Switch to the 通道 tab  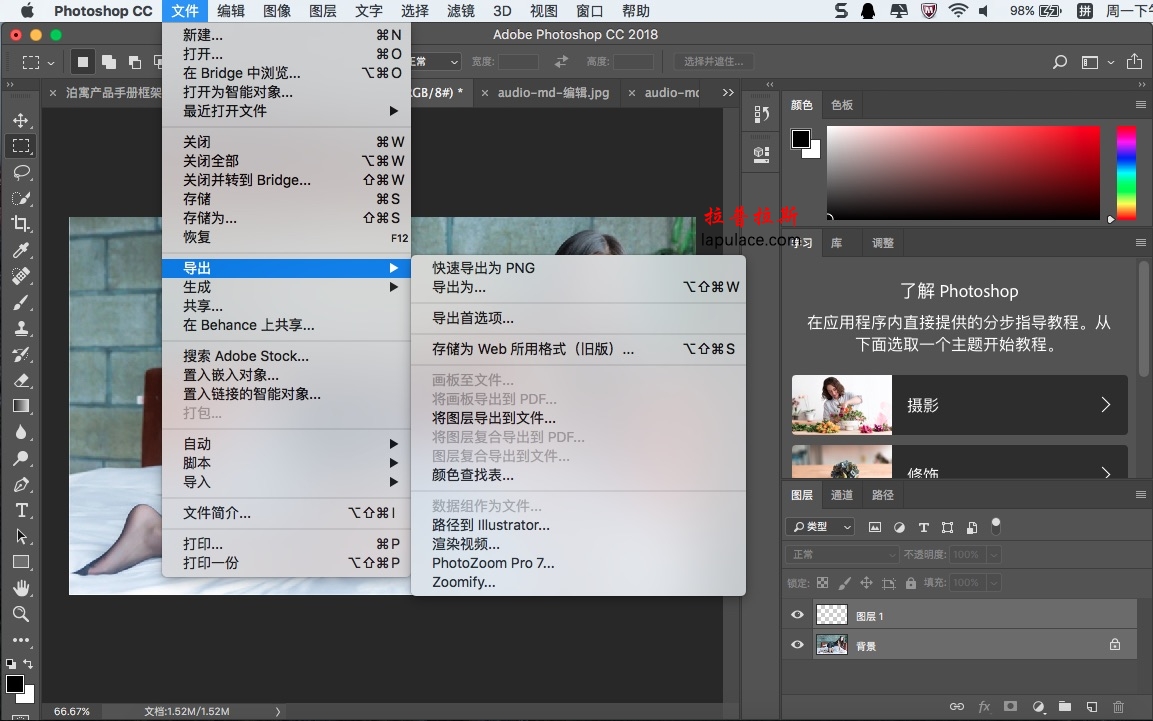click(842, 495)
